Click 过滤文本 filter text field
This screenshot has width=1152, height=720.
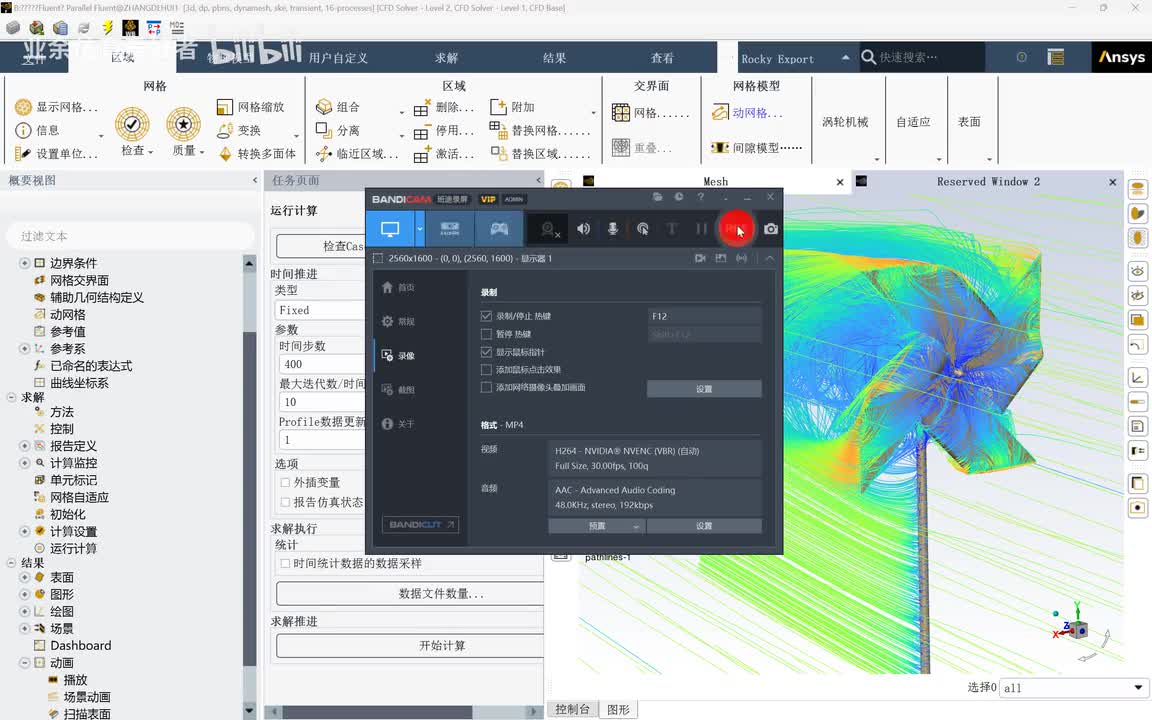pos(129,236)
